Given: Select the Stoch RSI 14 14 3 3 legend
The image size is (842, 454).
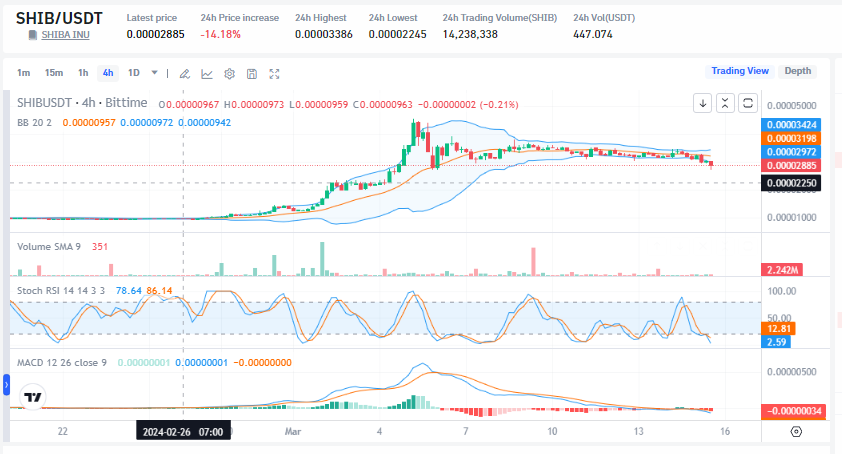Looking at the screenshot, I should click(x=61, y=291).
